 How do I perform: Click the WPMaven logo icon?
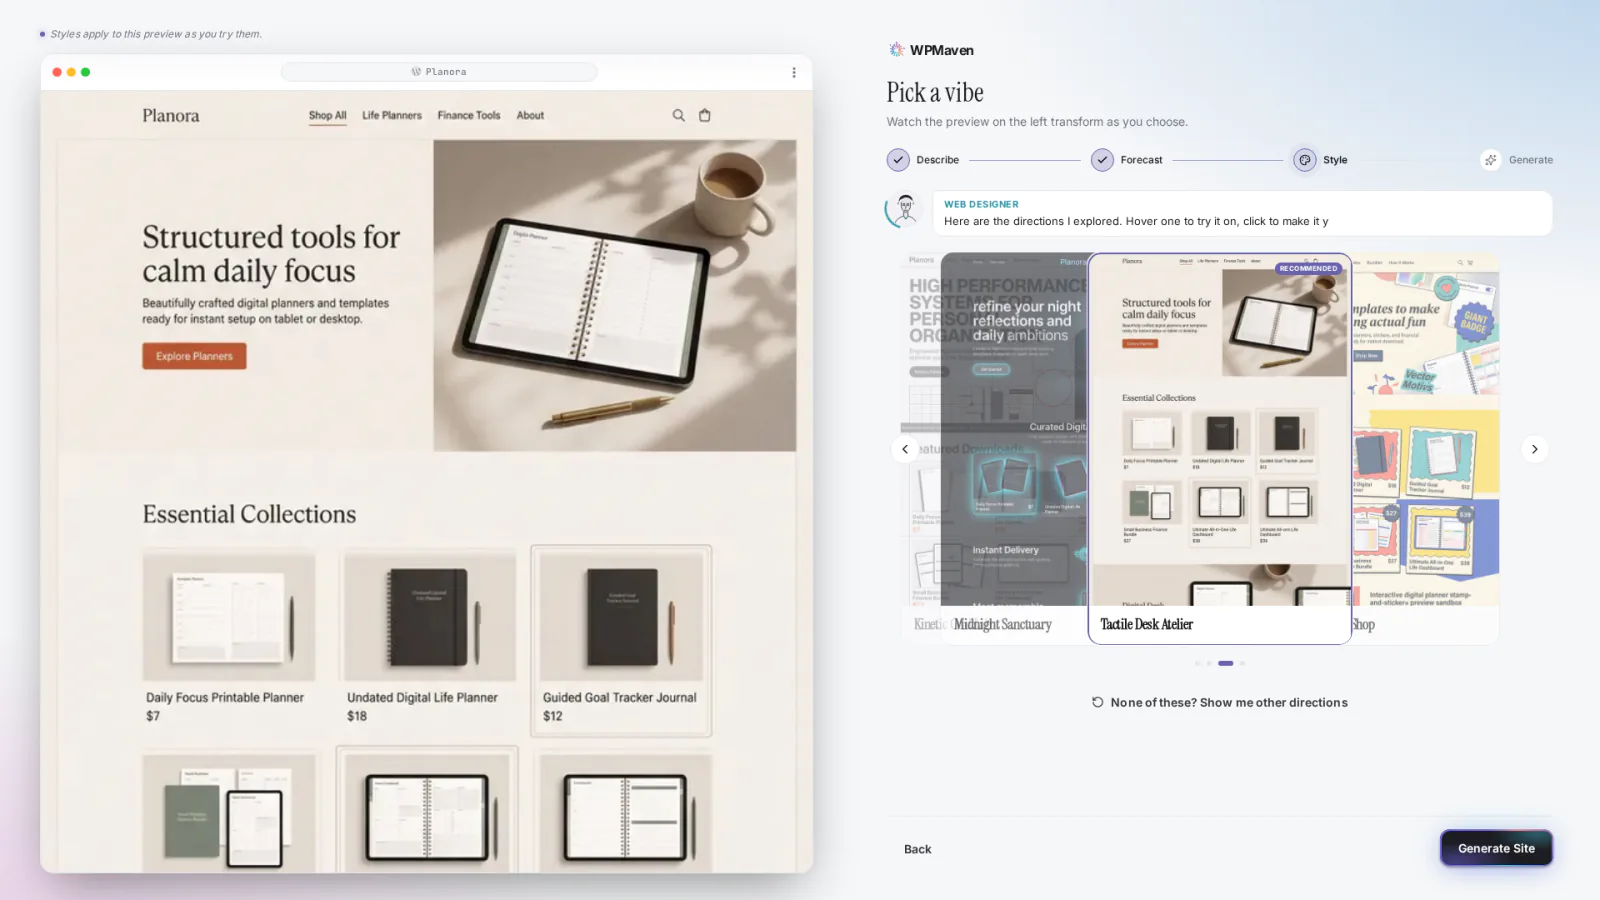pyautogui.click(x=896, y=49)
